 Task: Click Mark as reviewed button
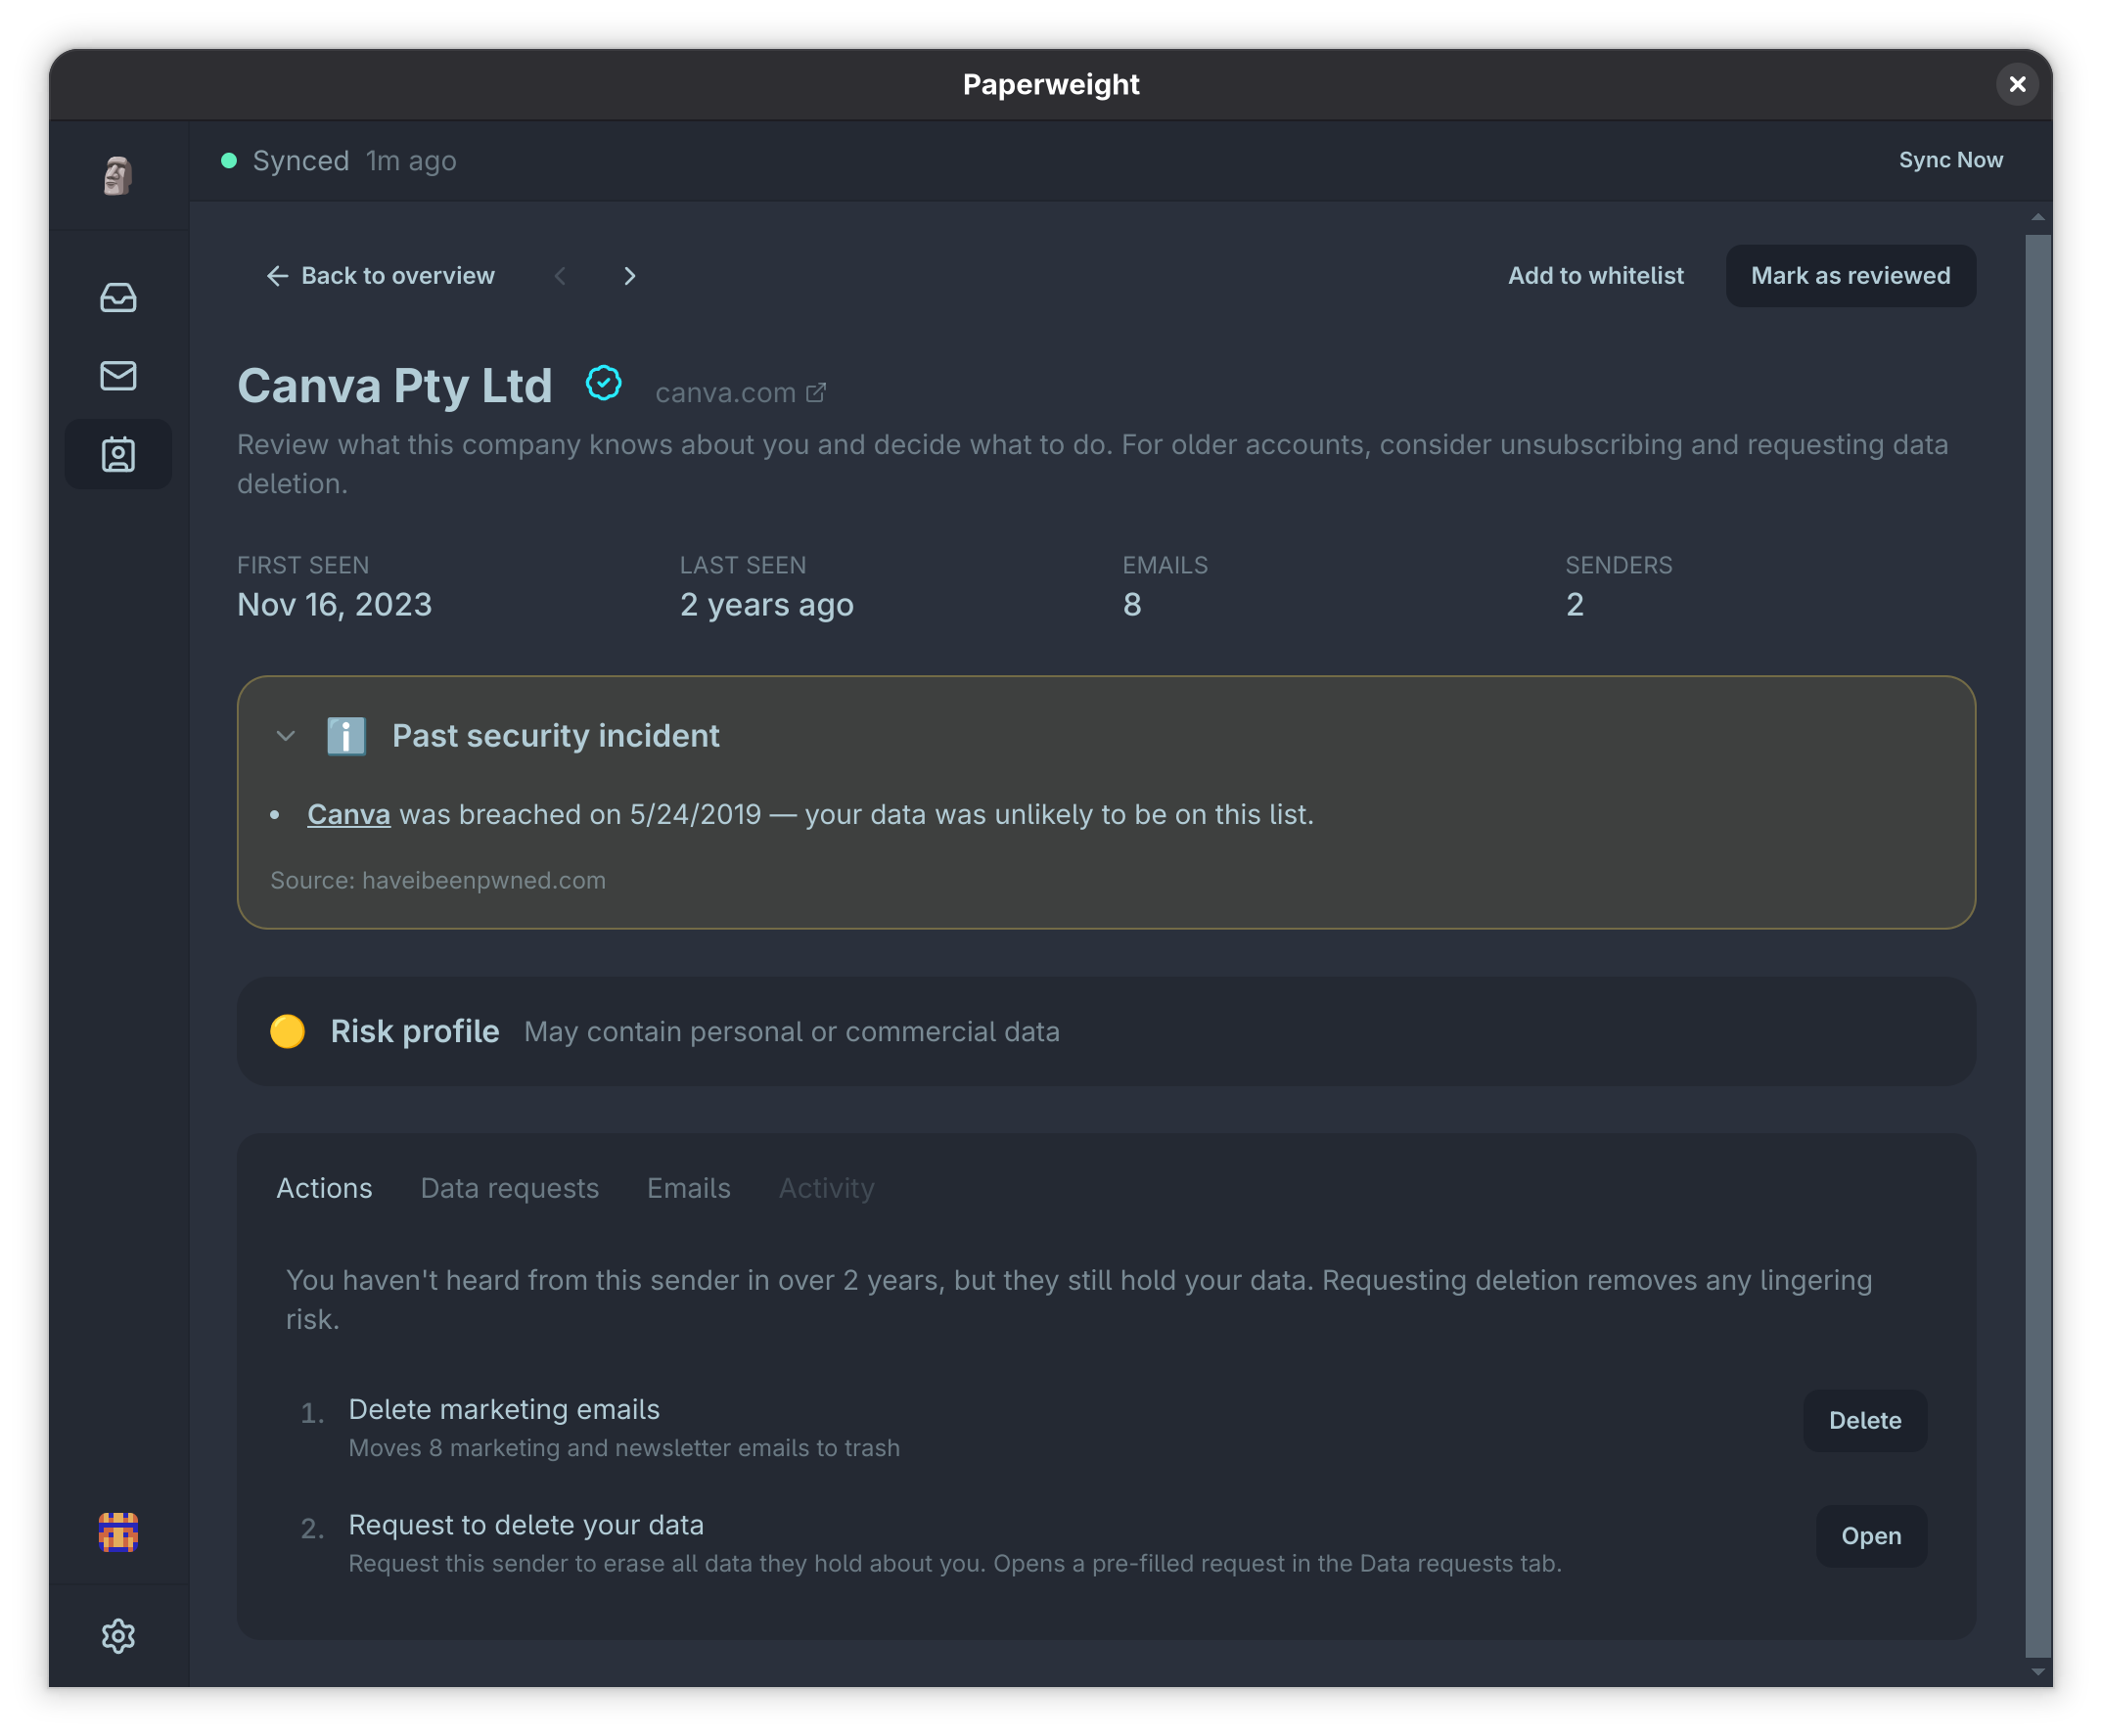(1850, 276)
